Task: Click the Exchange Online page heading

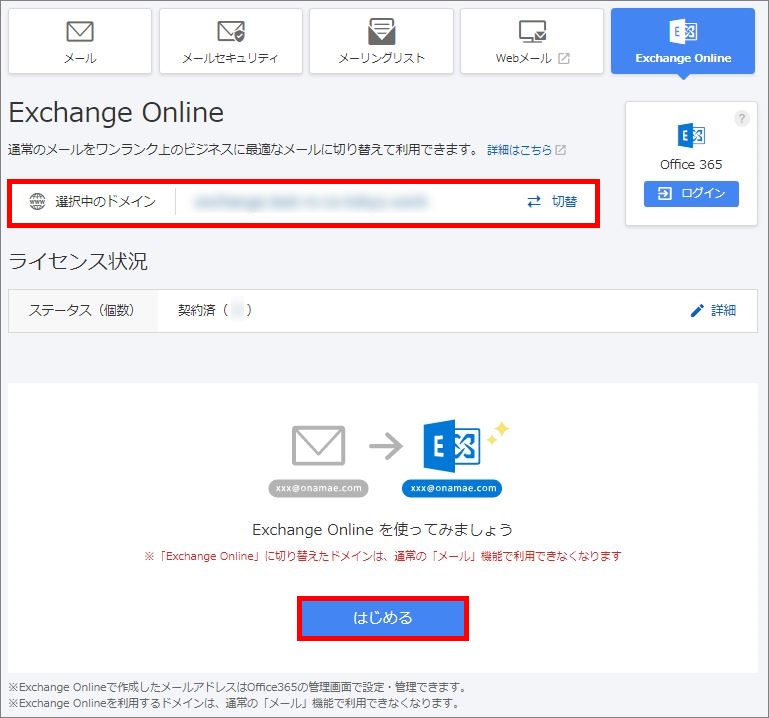Action: (116, 113)
